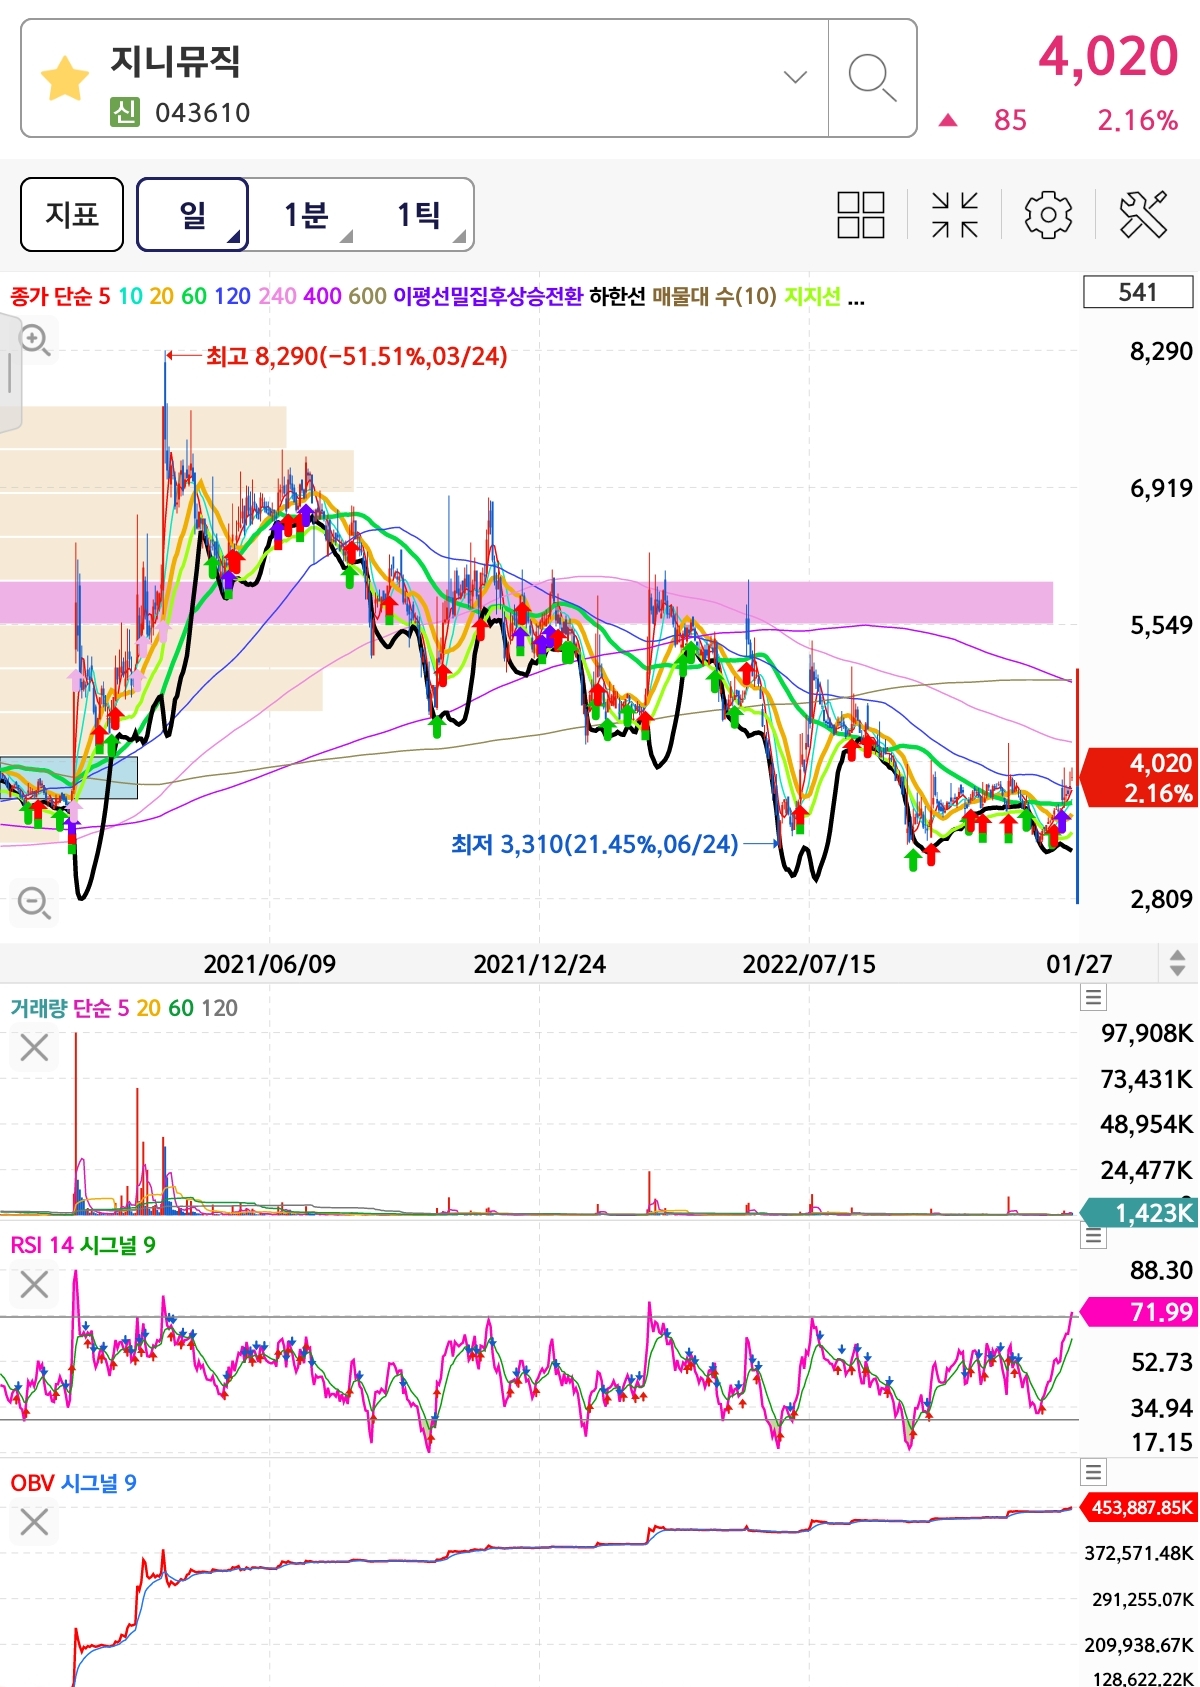
Task: Click the bar count field showing 541
Action: pyautogui.click(x=1138, y=292)
